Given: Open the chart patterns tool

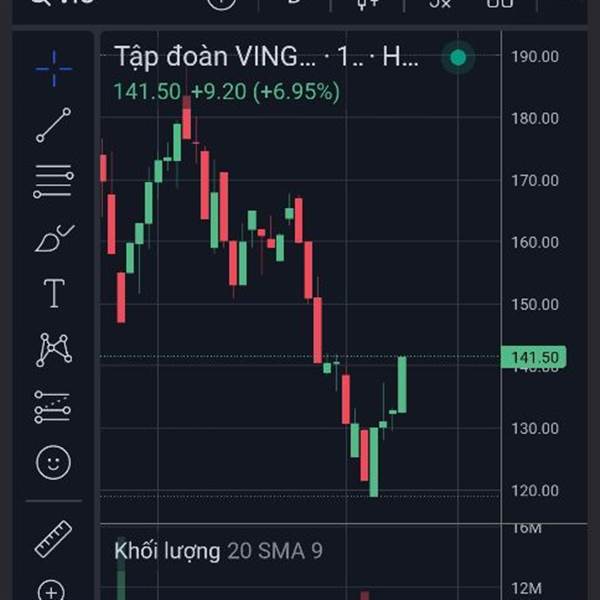Looking at the screenshot, I should point(53,349).
